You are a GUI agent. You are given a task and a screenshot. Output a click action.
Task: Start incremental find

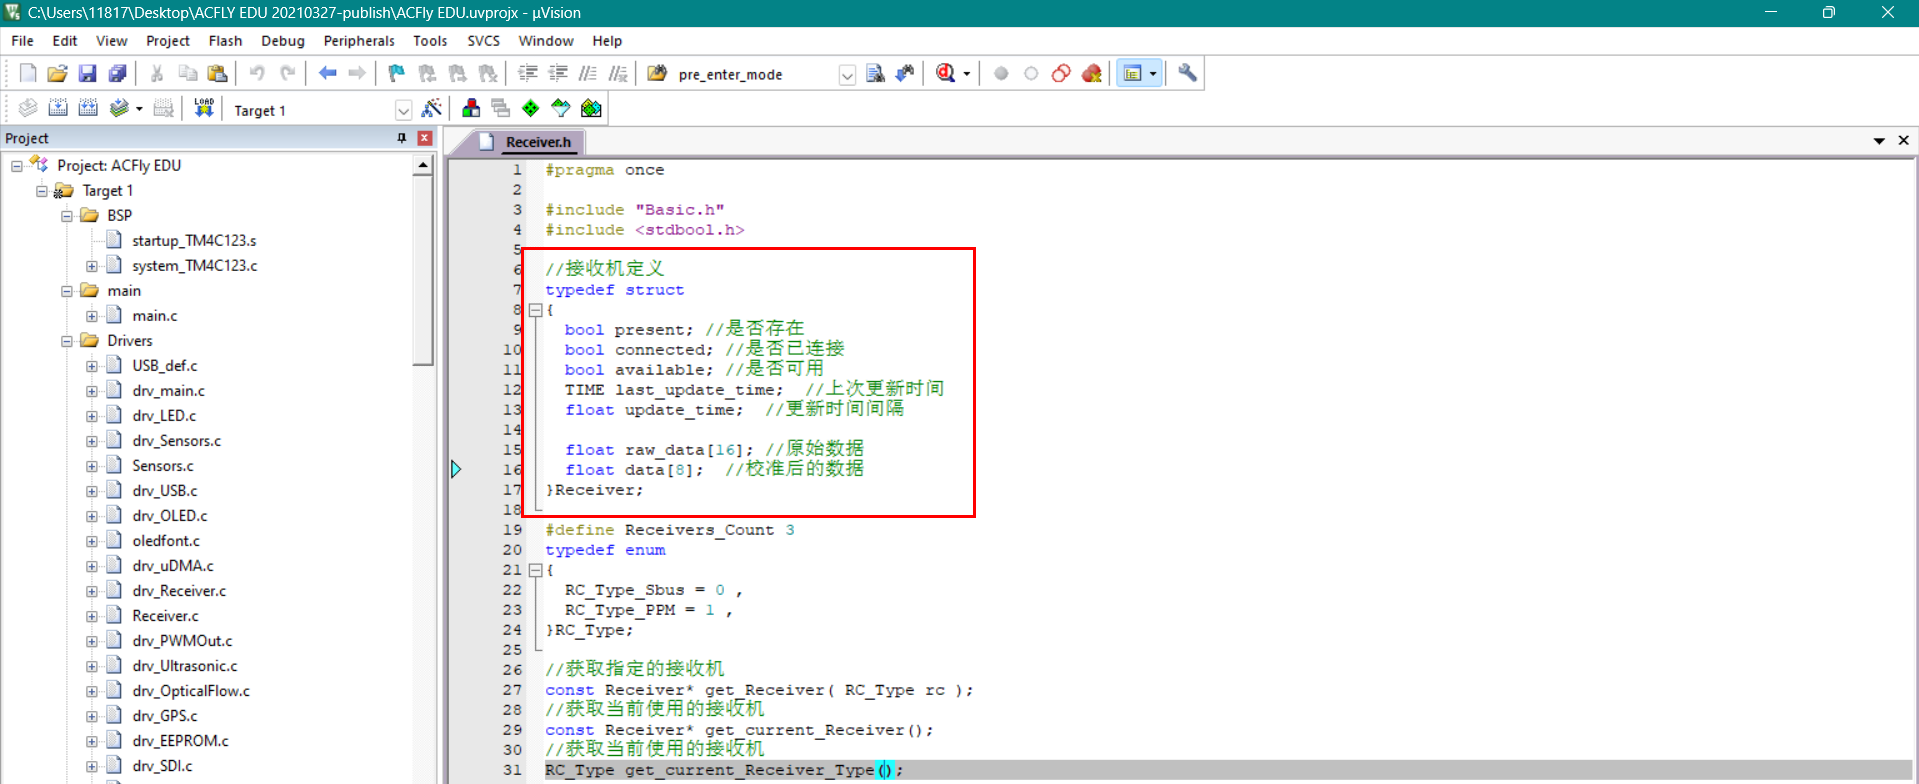pyautogui.click(x=905, y=73)
